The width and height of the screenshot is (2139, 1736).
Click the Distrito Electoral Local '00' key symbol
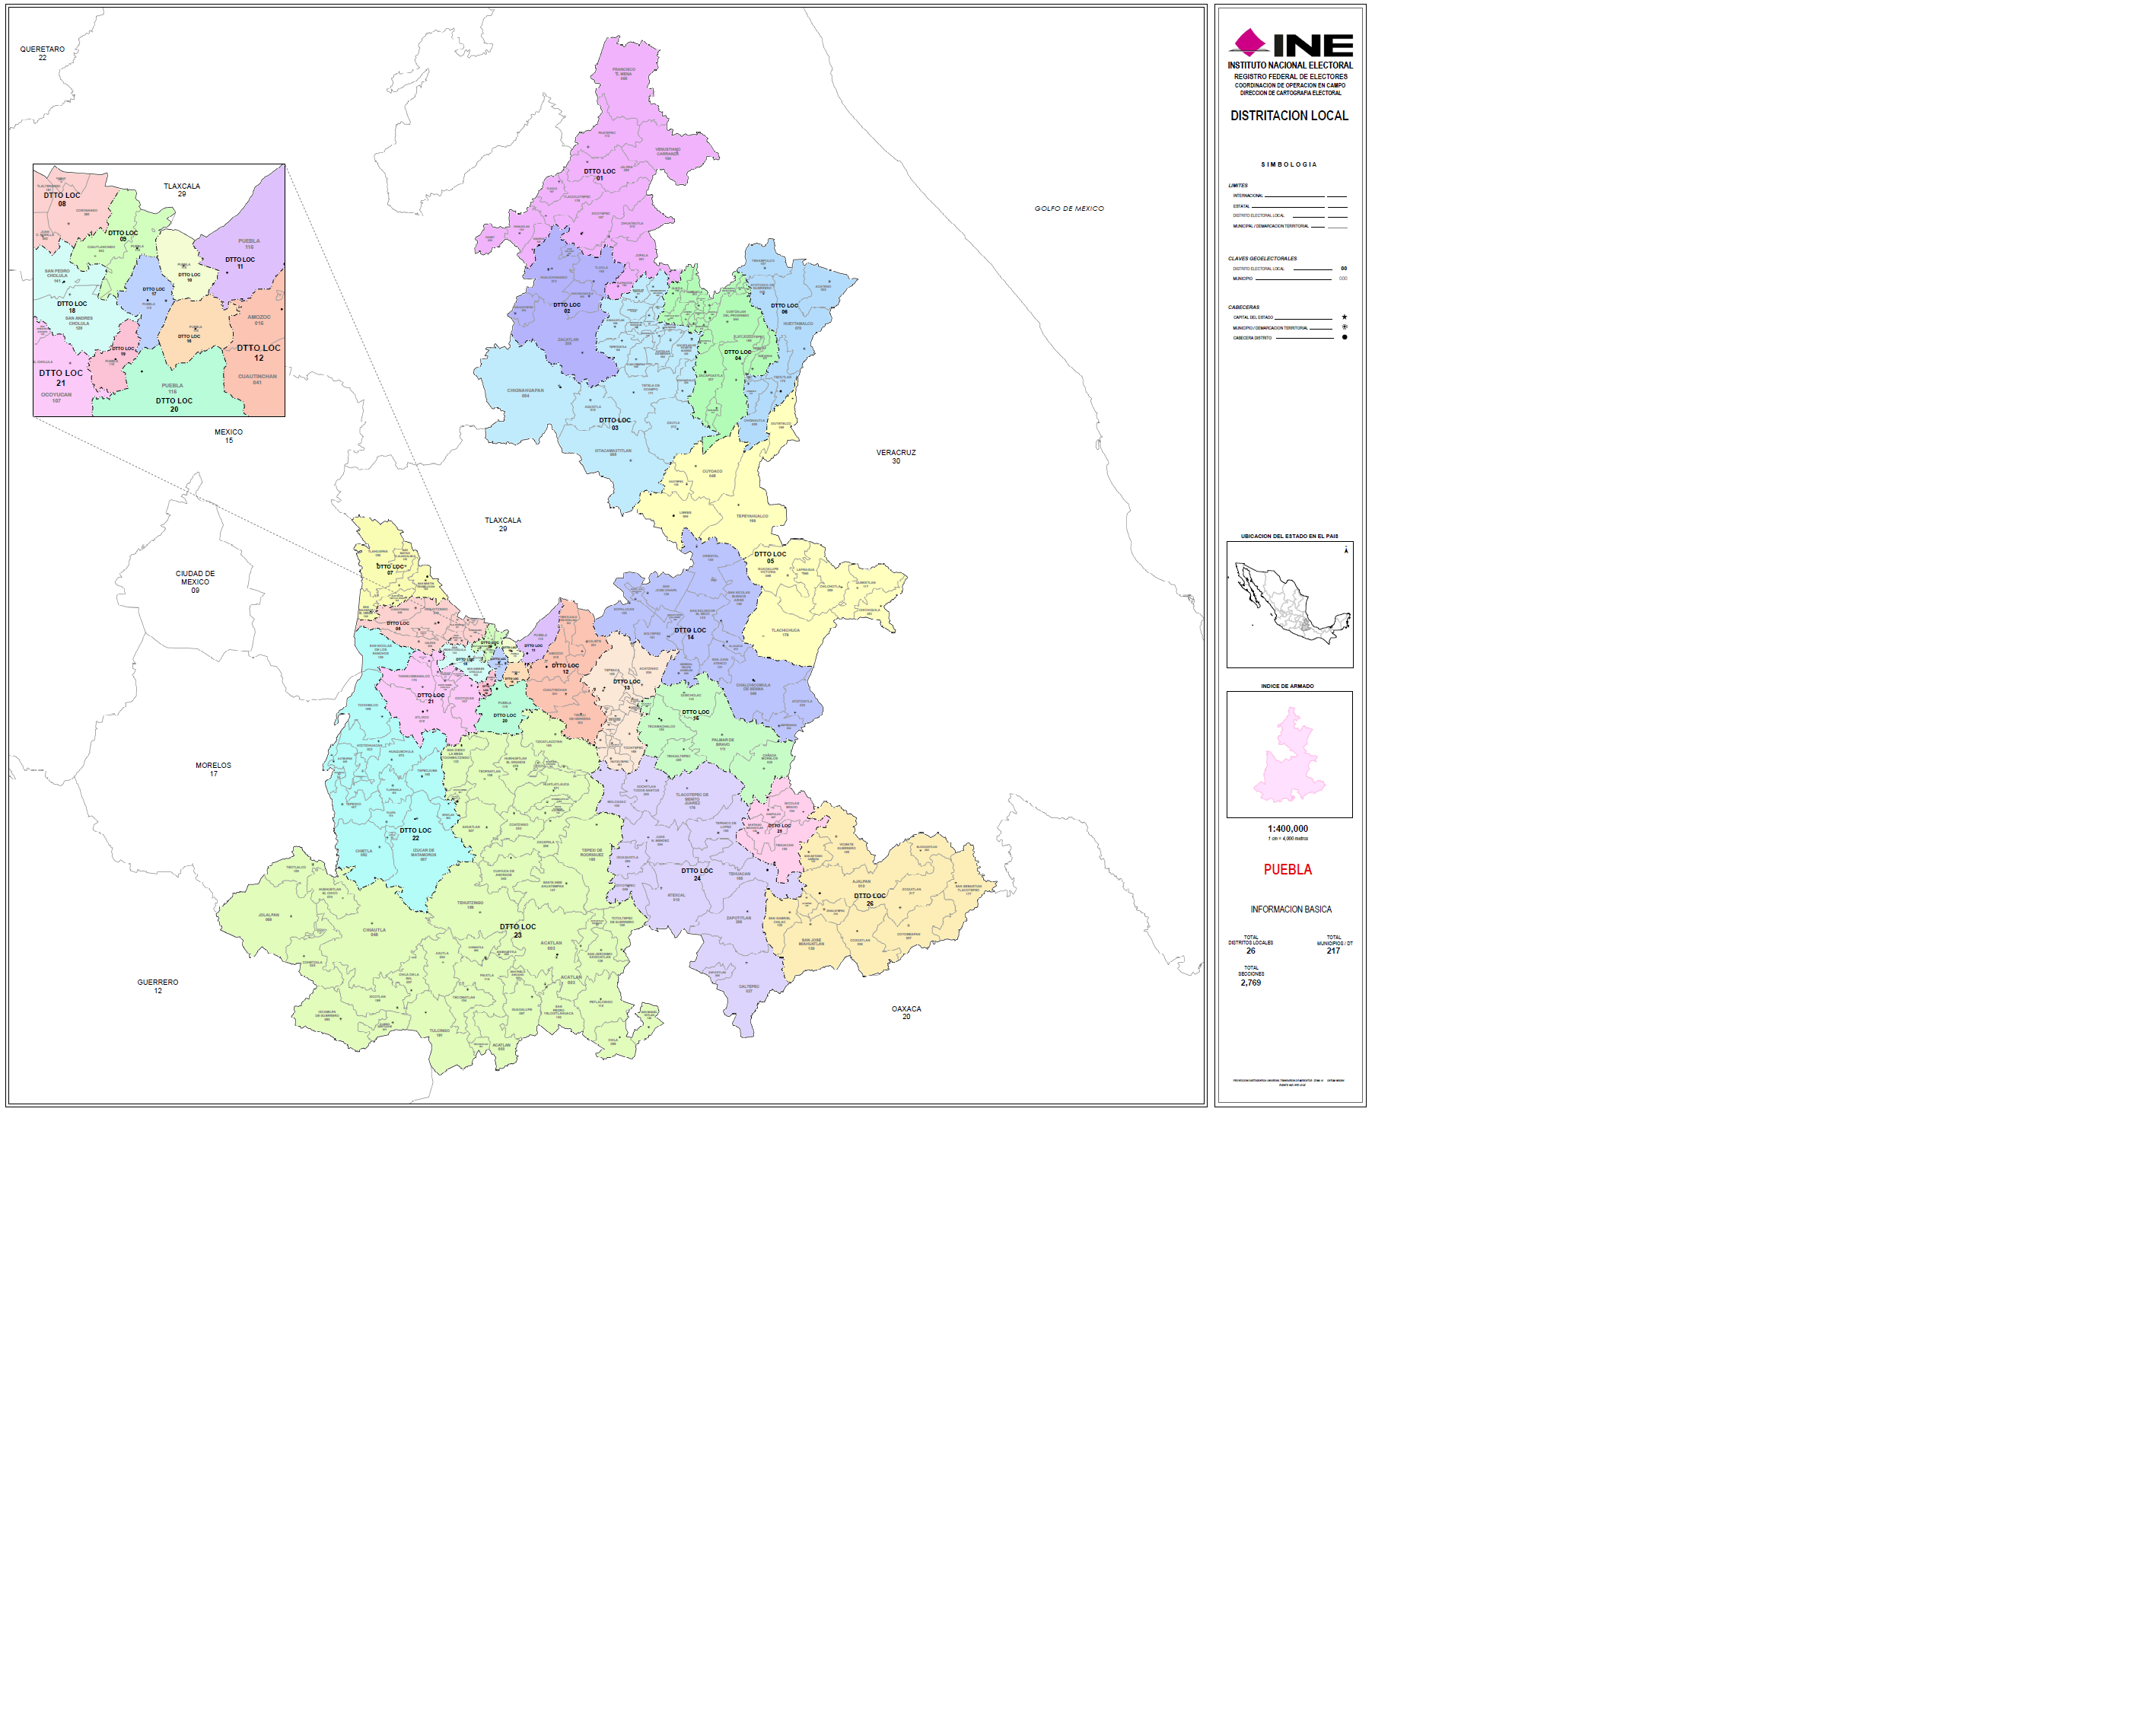coord(1343,269)
